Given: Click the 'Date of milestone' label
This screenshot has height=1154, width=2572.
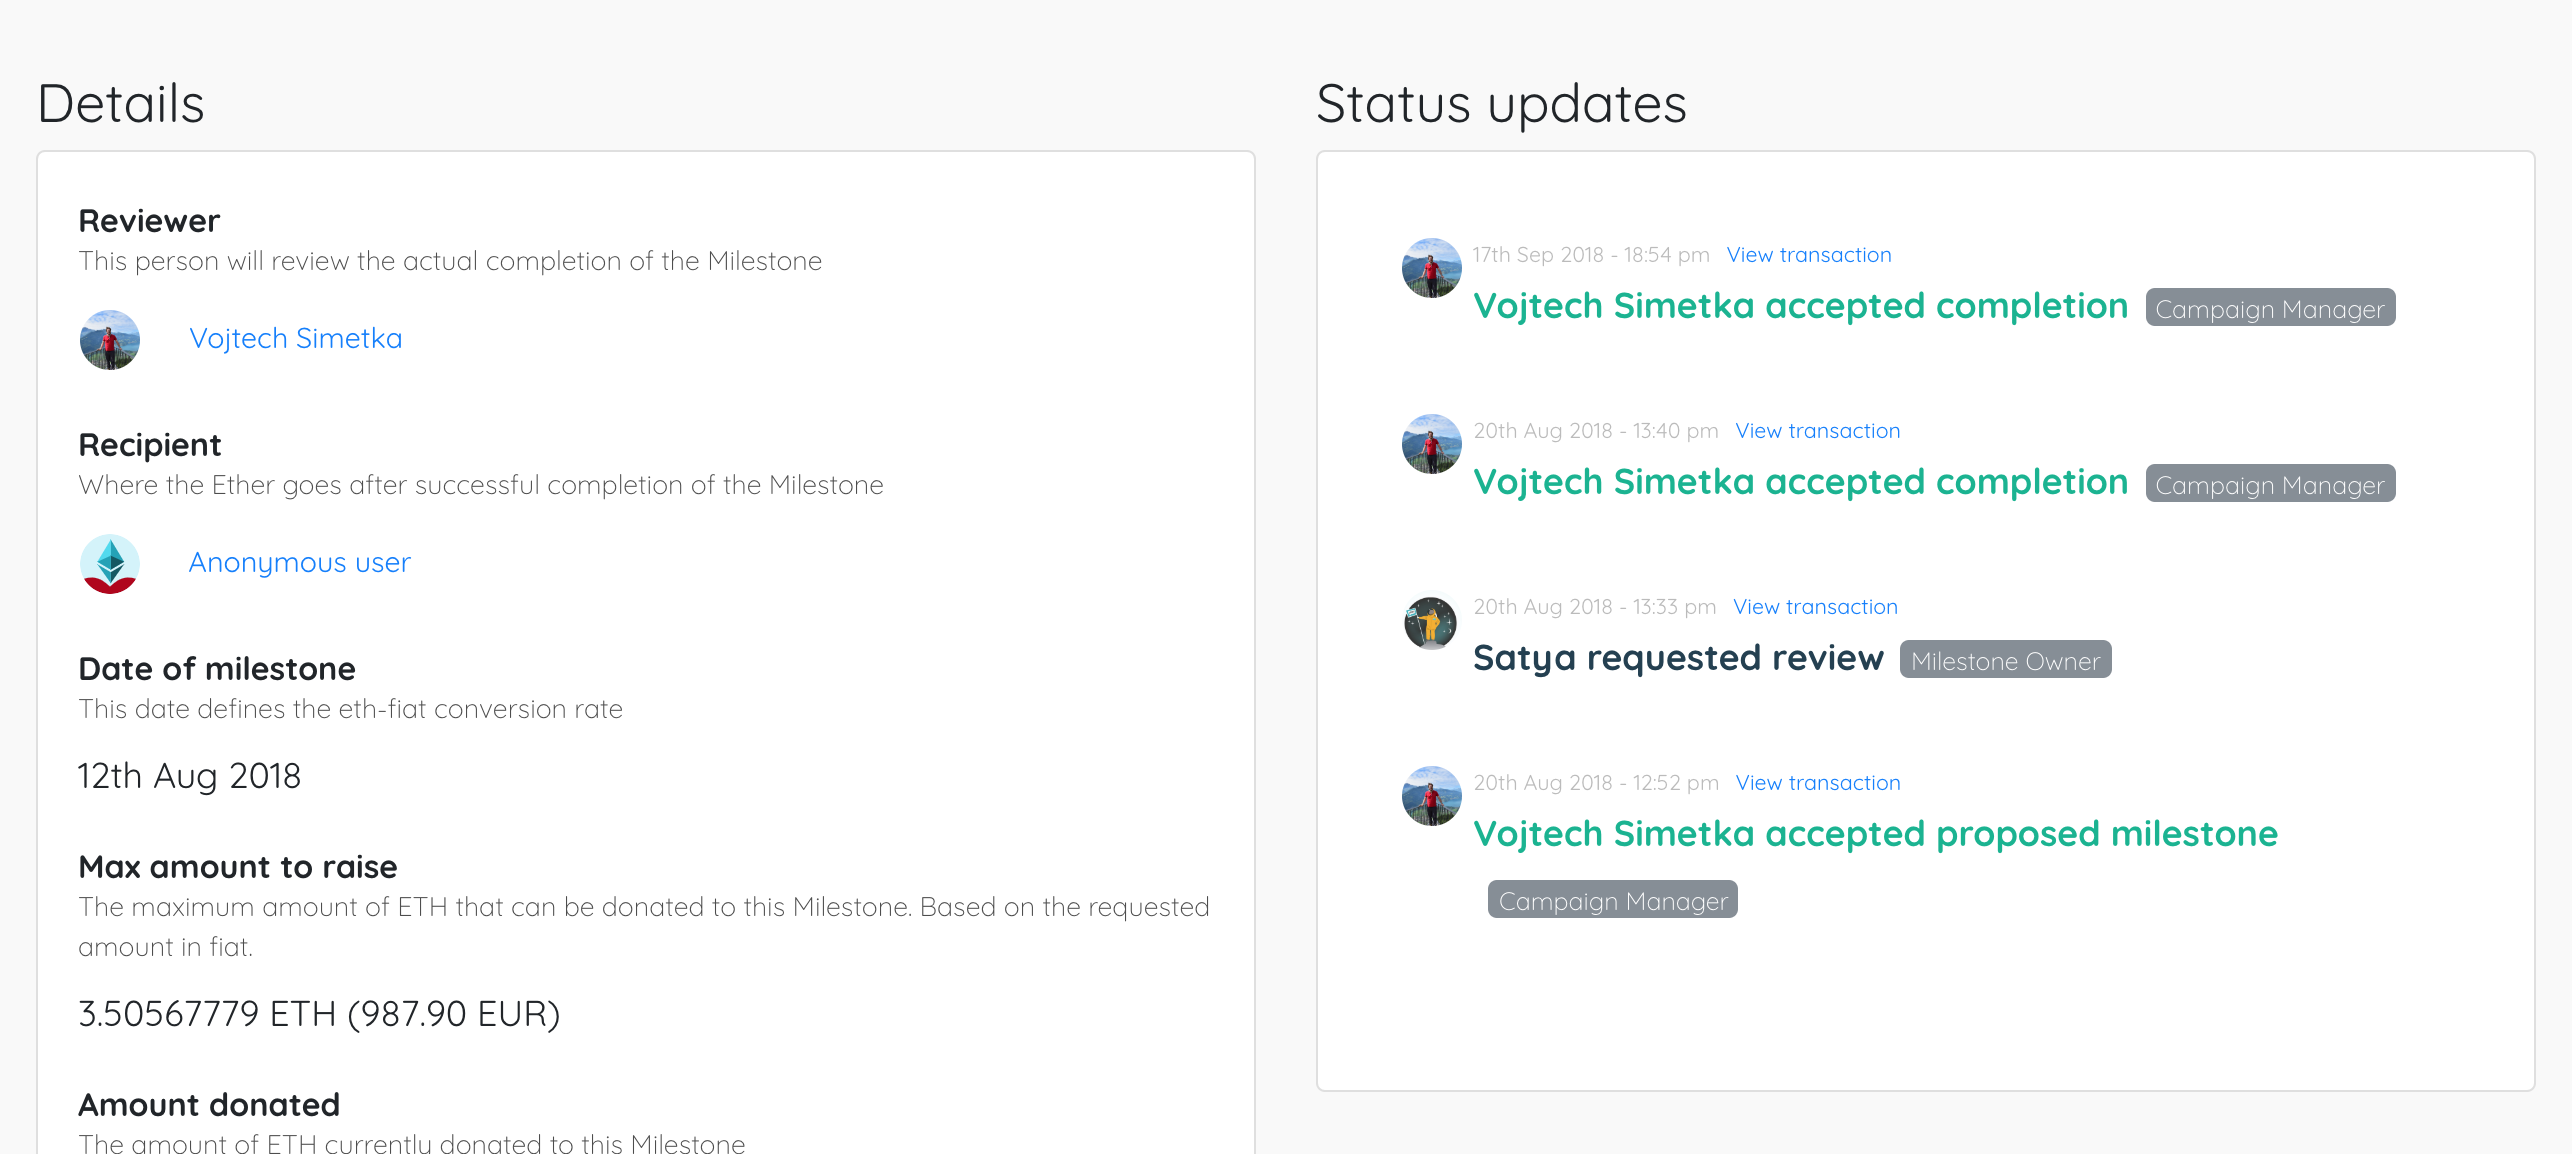Looking at the screenshot, I should pos(217,669).
